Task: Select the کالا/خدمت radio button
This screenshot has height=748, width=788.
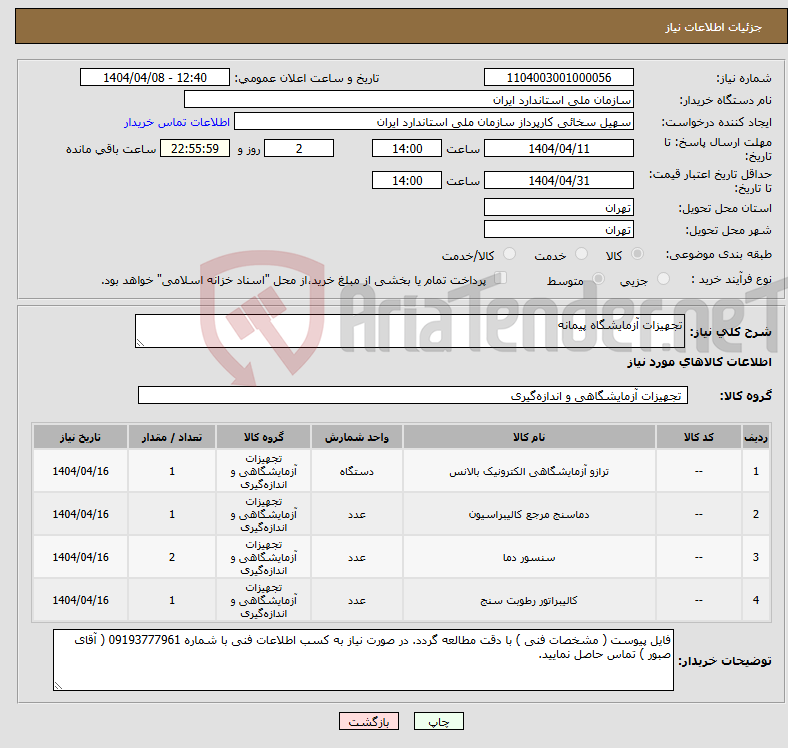Action: pos(509,254)
